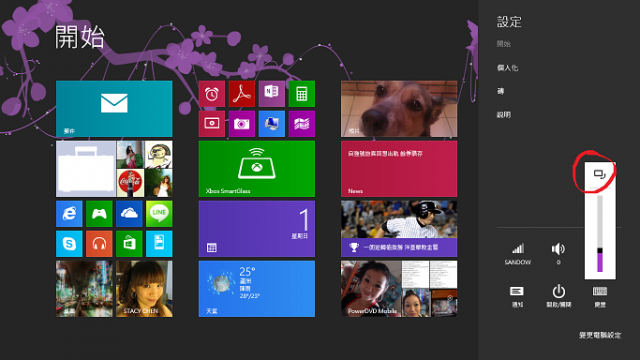
Task: Open the 說明 (Help) settings entry
Action: pos(504,115)
